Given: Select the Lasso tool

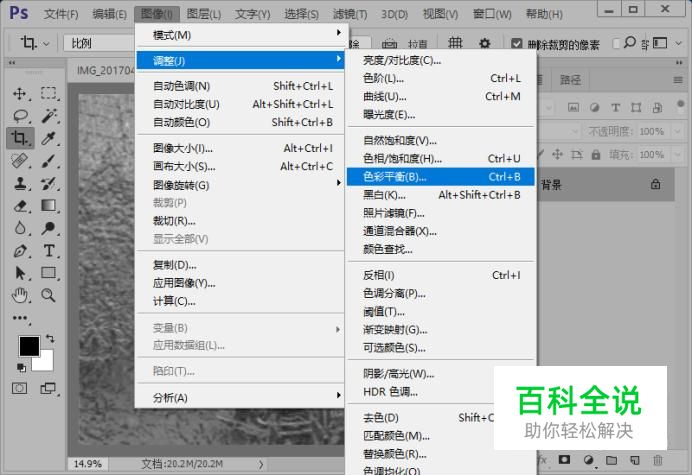Looking at the screenshot, I should click(20, 116).
